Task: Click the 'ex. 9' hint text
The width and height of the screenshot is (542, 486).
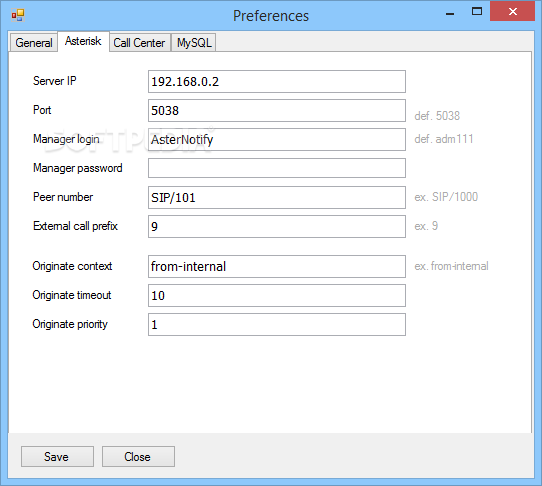Action: tap(426, 226)
